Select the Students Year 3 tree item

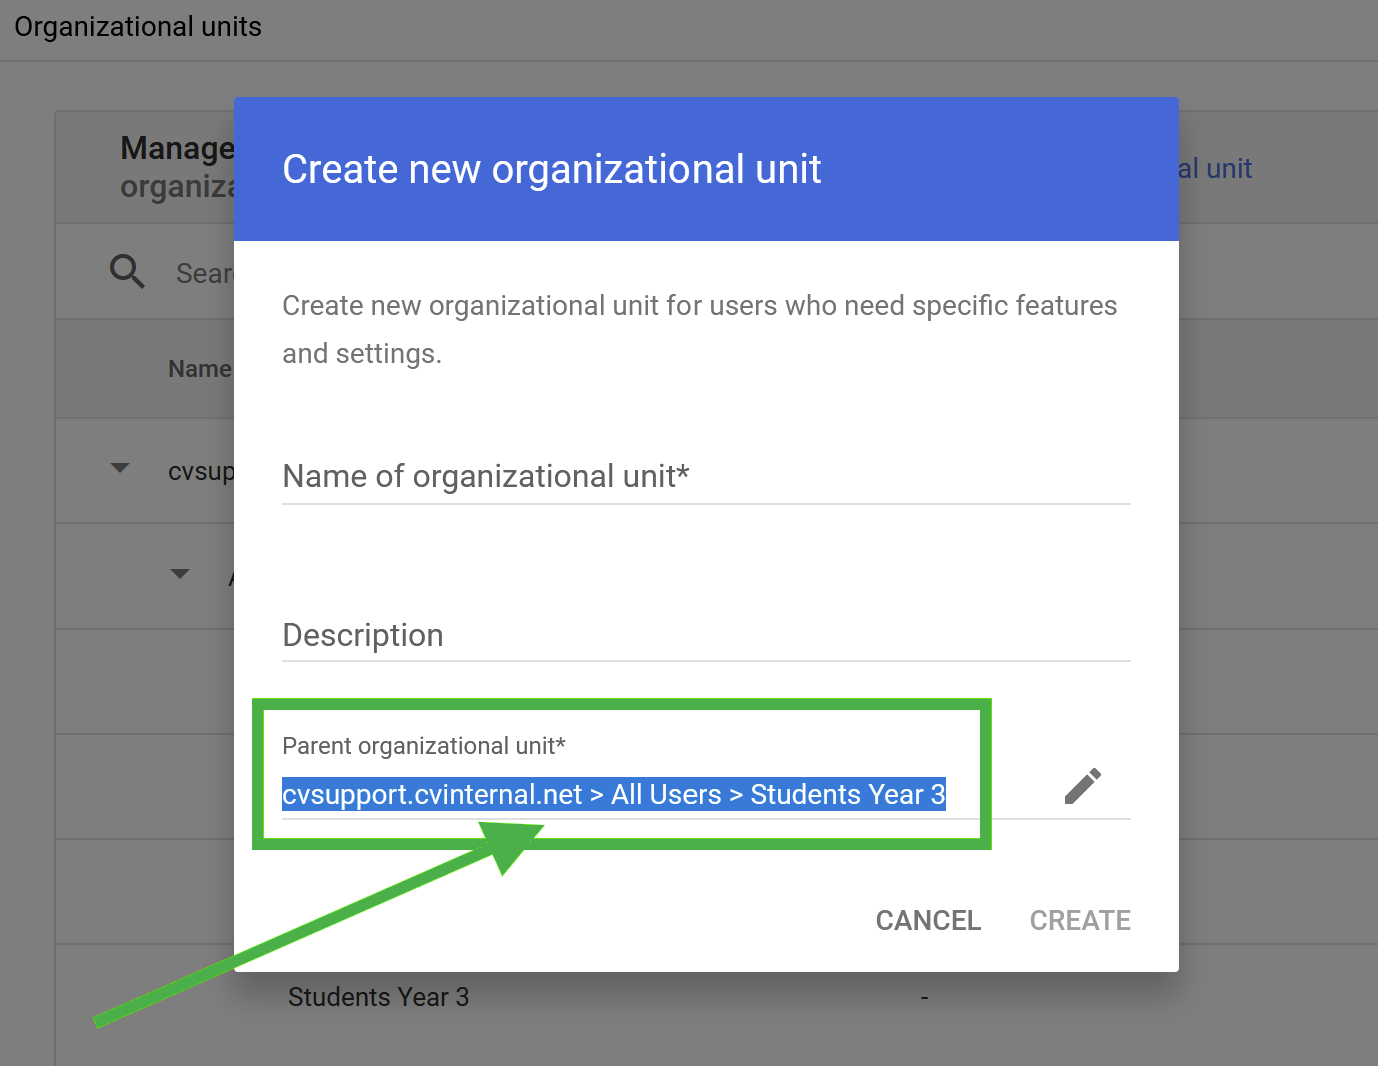(x=378, y=996)
